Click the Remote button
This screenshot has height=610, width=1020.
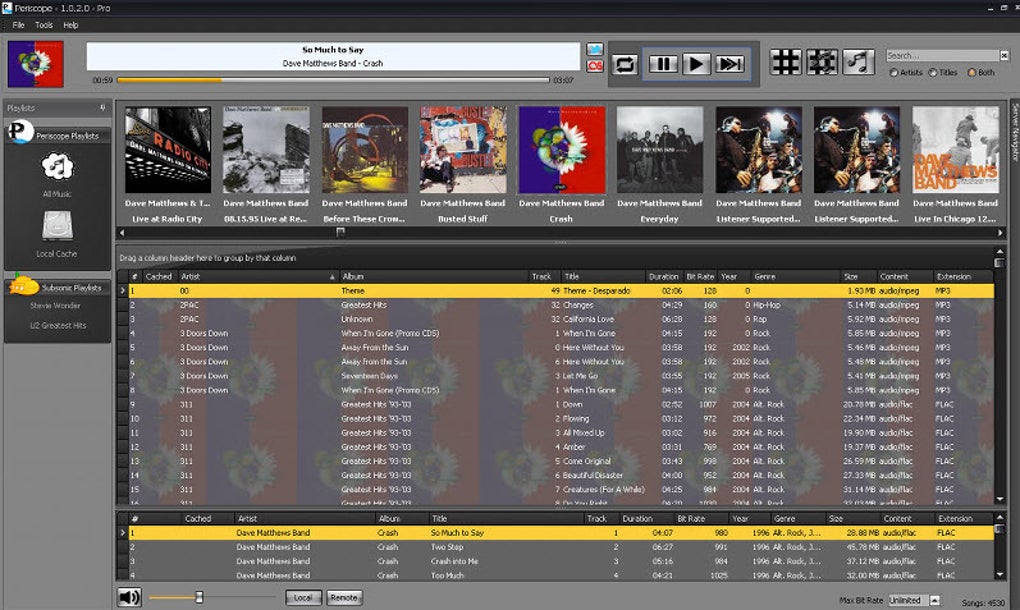344,598
